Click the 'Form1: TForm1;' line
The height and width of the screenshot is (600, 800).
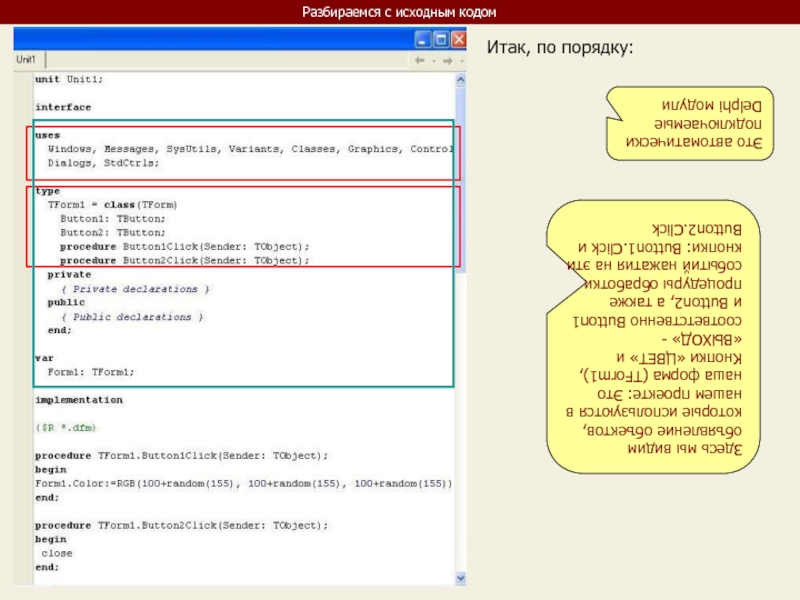(x=91, y=372)
